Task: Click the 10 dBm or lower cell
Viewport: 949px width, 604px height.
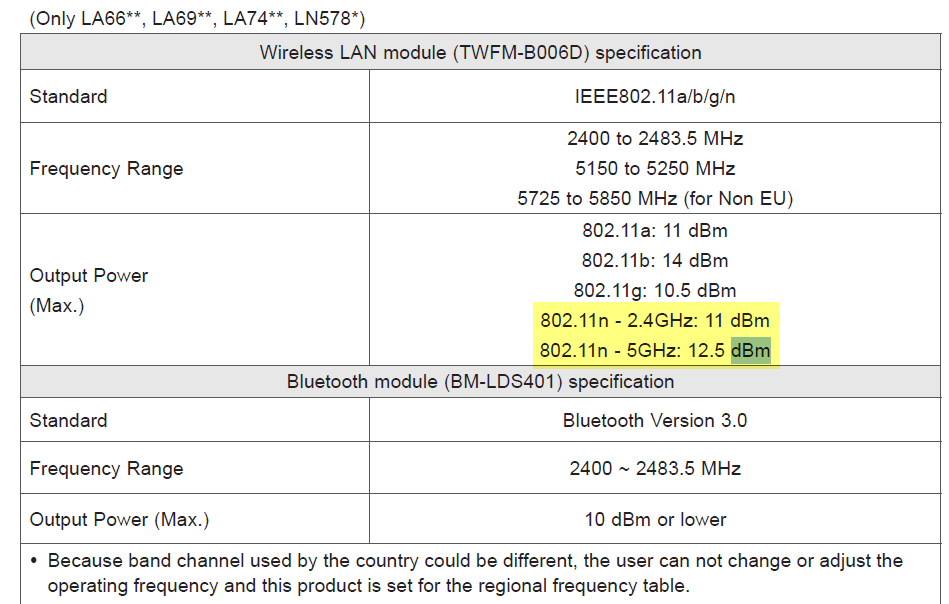Action: click(x=655, y=519)
